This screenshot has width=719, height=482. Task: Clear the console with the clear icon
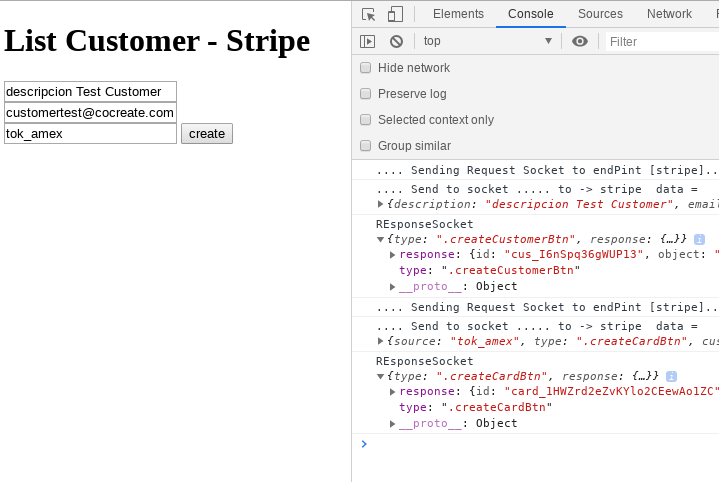[396, 41]
